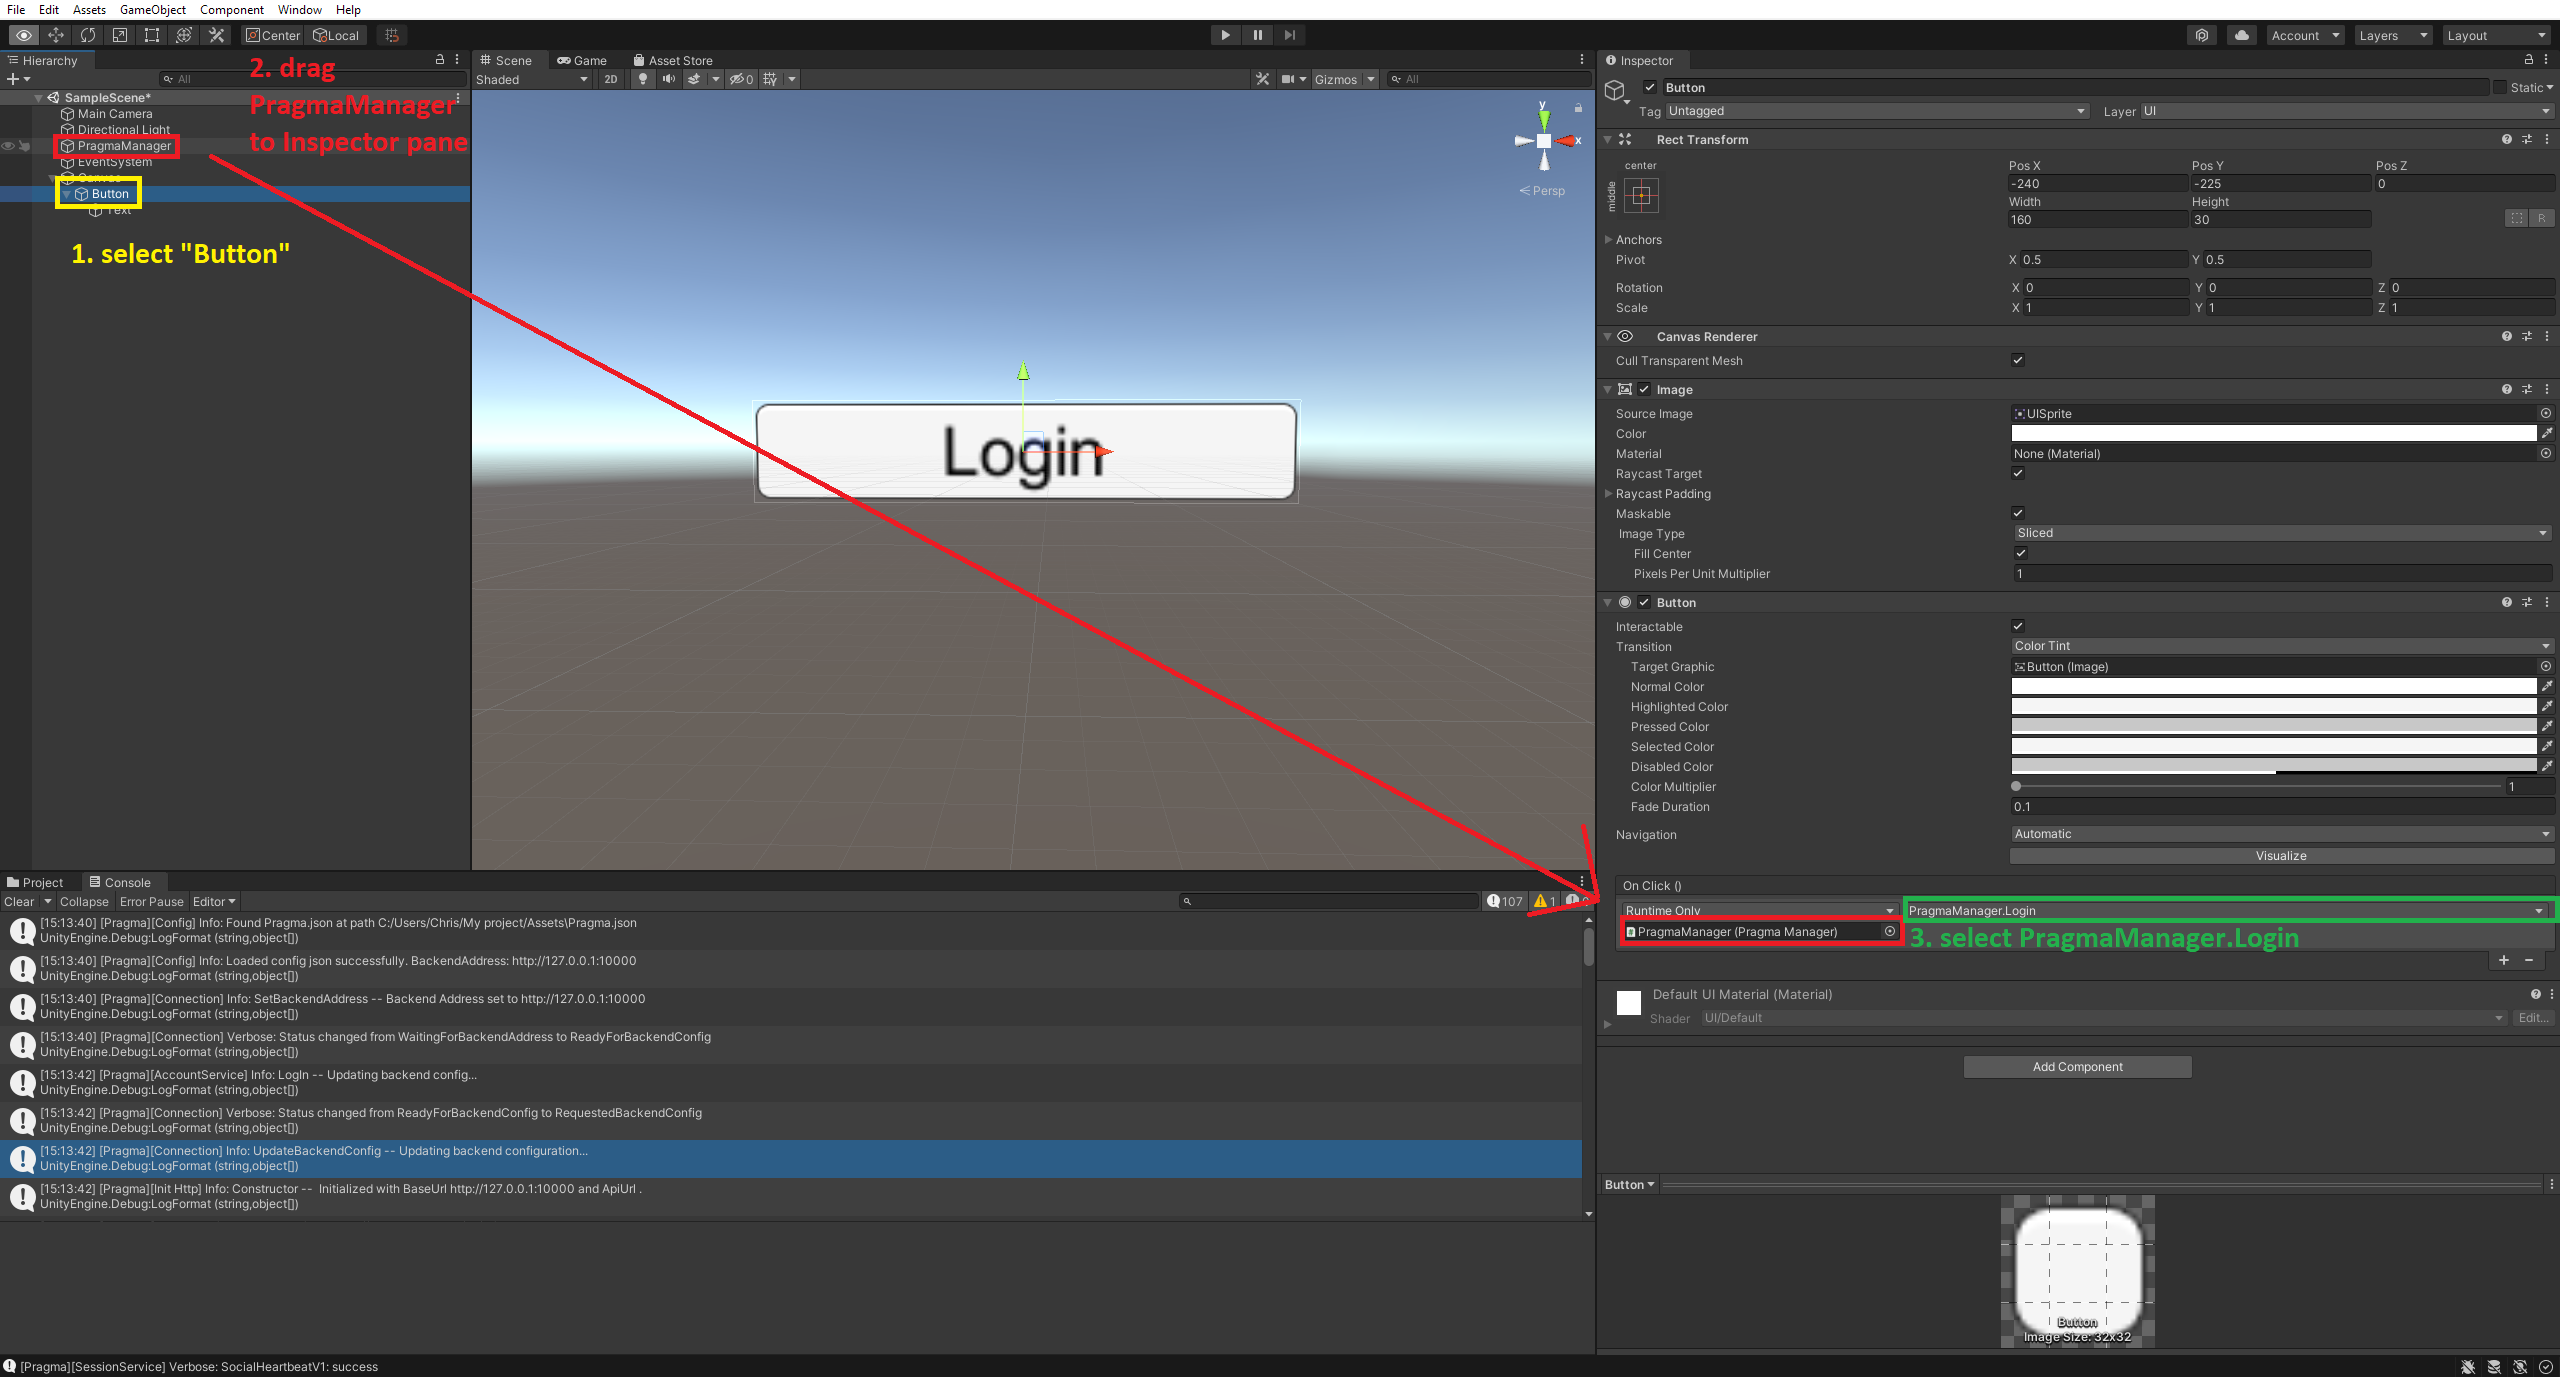
Task: Toggle Cull Transparent Mesh checkbox
Action: click(x=2018, y=360)
